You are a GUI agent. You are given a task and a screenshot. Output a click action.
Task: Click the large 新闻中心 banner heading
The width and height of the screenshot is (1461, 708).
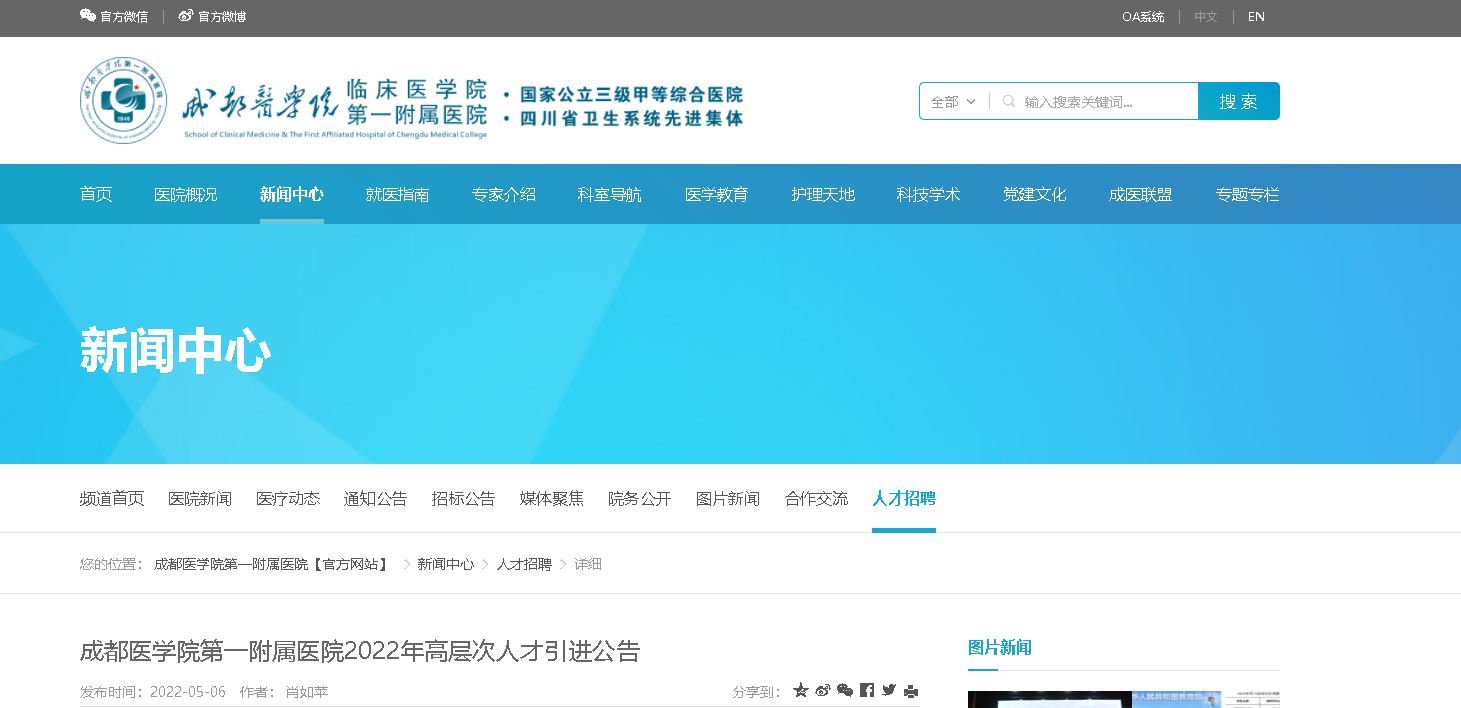(176, 352)
